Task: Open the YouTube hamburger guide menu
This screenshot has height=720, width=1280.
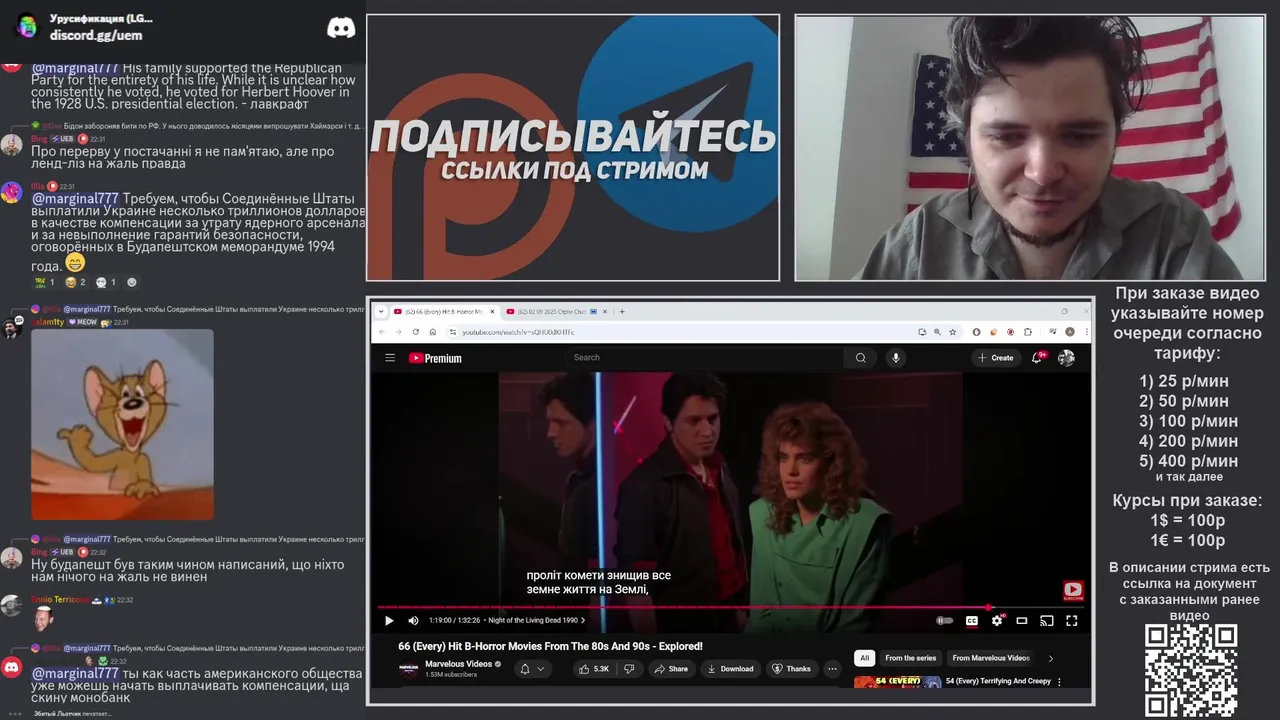Action: click(390, 358)
